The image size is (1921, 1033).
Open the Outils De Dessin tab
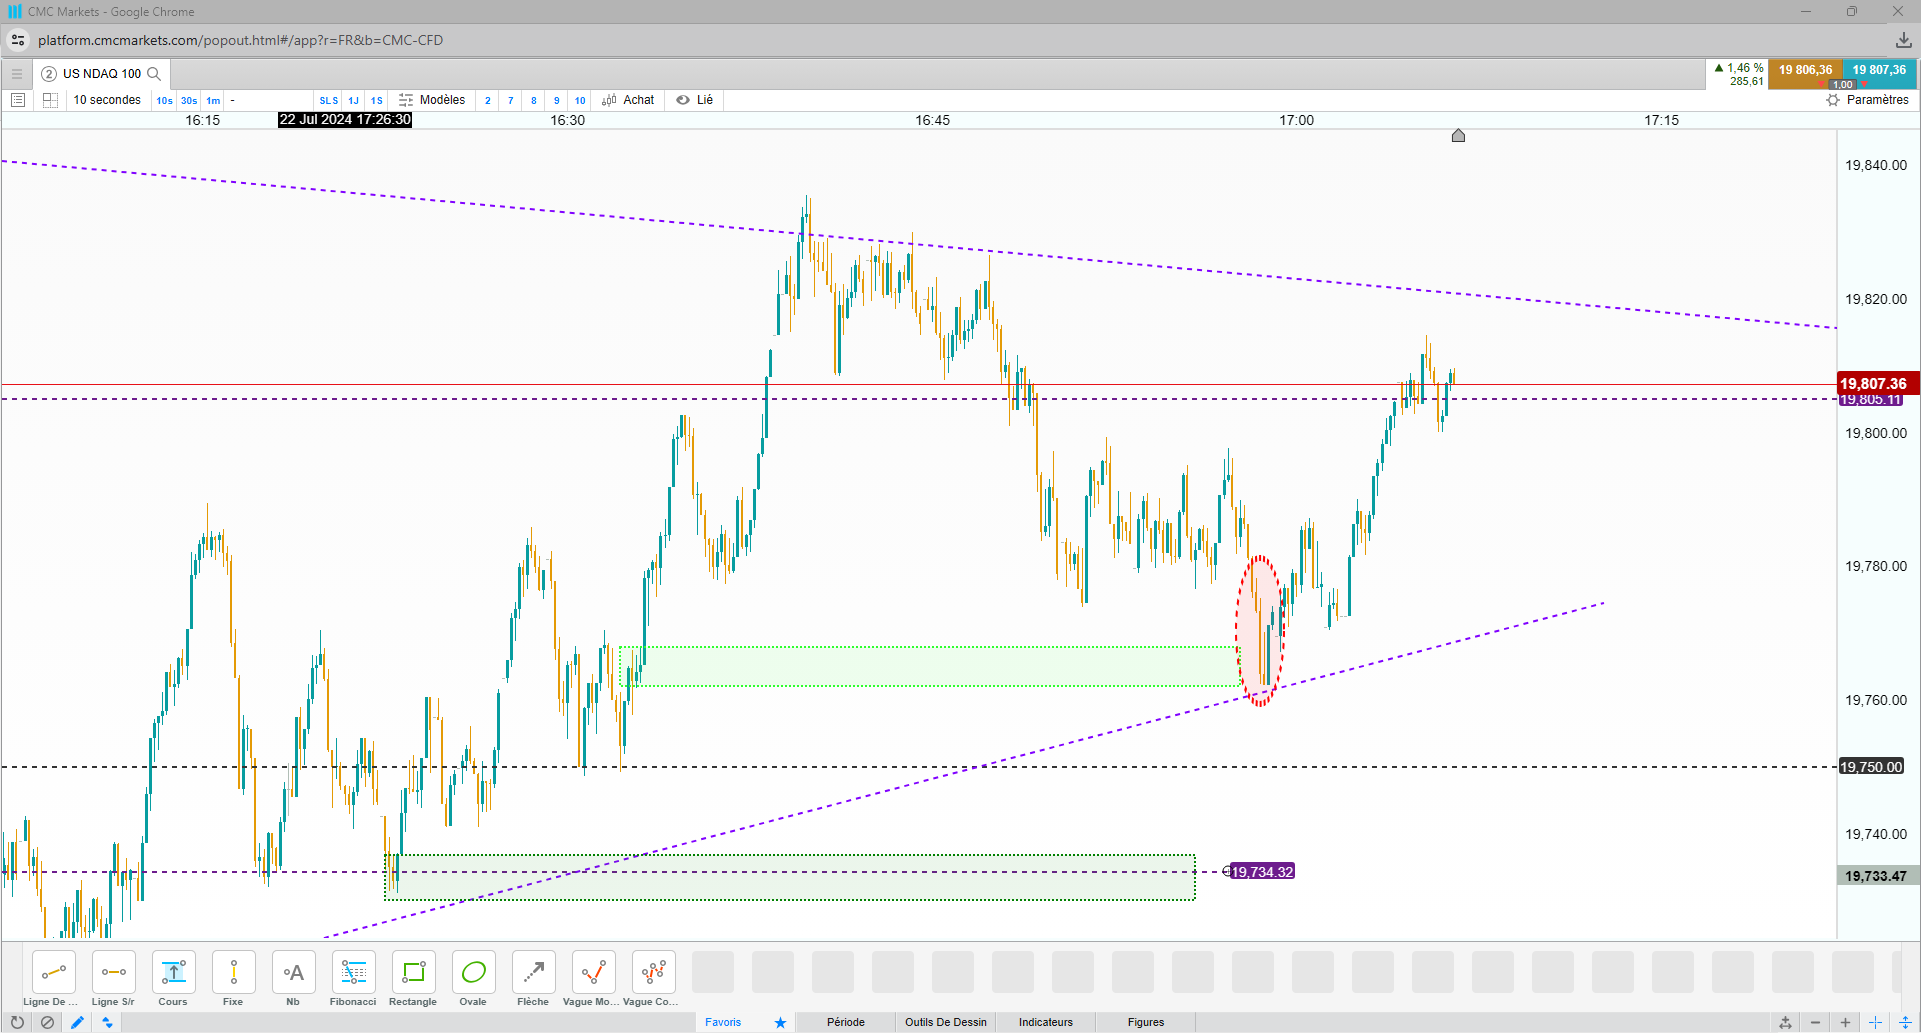click(945, 1022)
